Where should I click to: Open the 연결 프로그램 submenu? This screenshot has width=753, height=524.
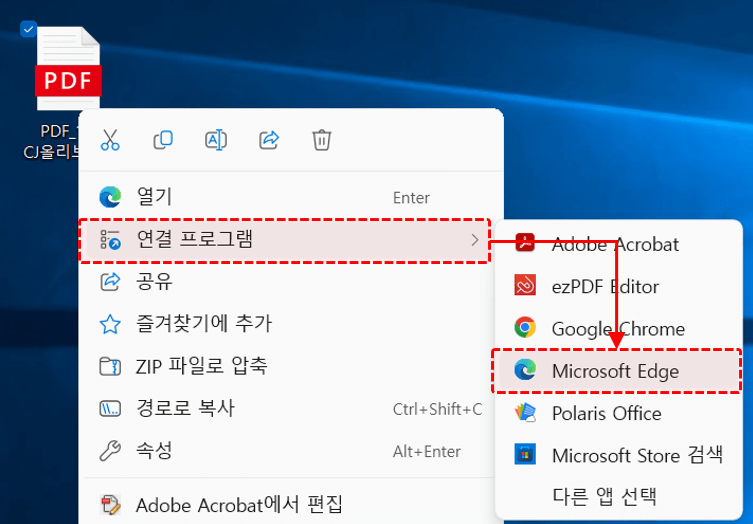tap(285, 240)
